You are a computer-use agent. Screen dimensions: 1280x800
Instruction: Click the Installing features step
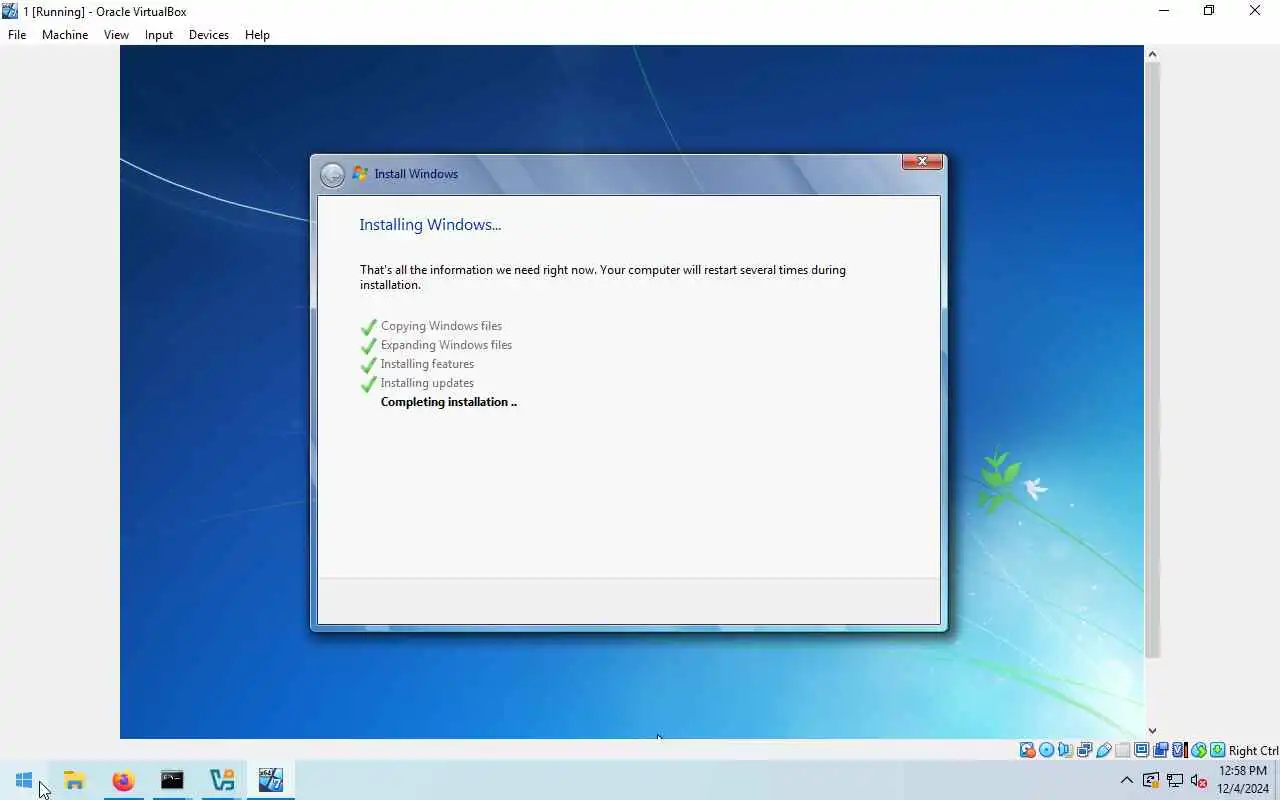[427, 364]
